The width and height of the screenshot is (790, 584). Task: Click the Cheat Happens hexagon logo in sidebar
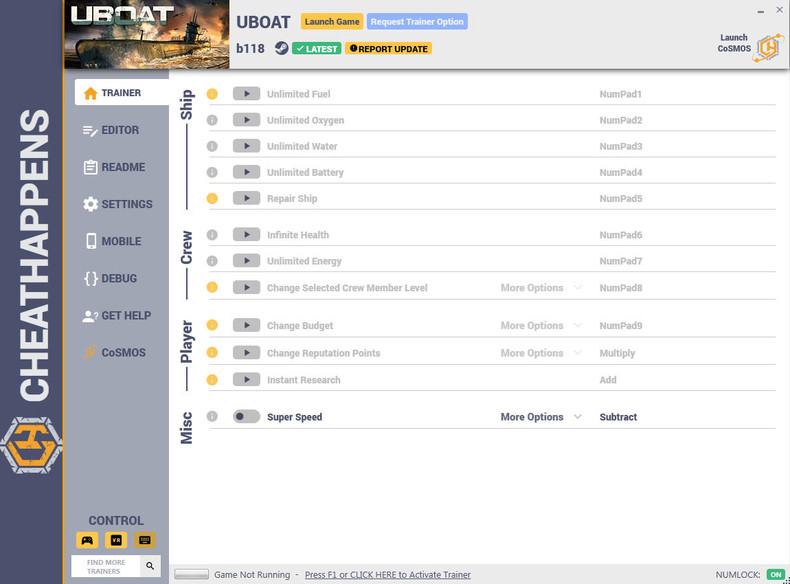coord(31,445)
